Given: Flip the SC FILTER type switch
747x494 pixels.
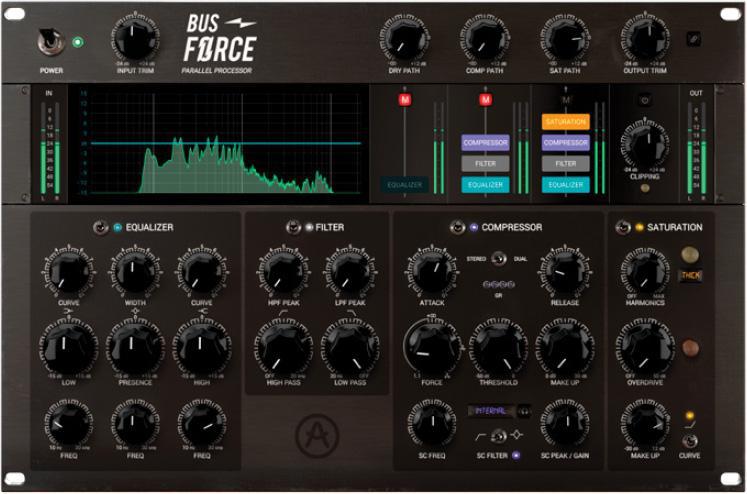Looking at the screenshot, I should 498,436.
